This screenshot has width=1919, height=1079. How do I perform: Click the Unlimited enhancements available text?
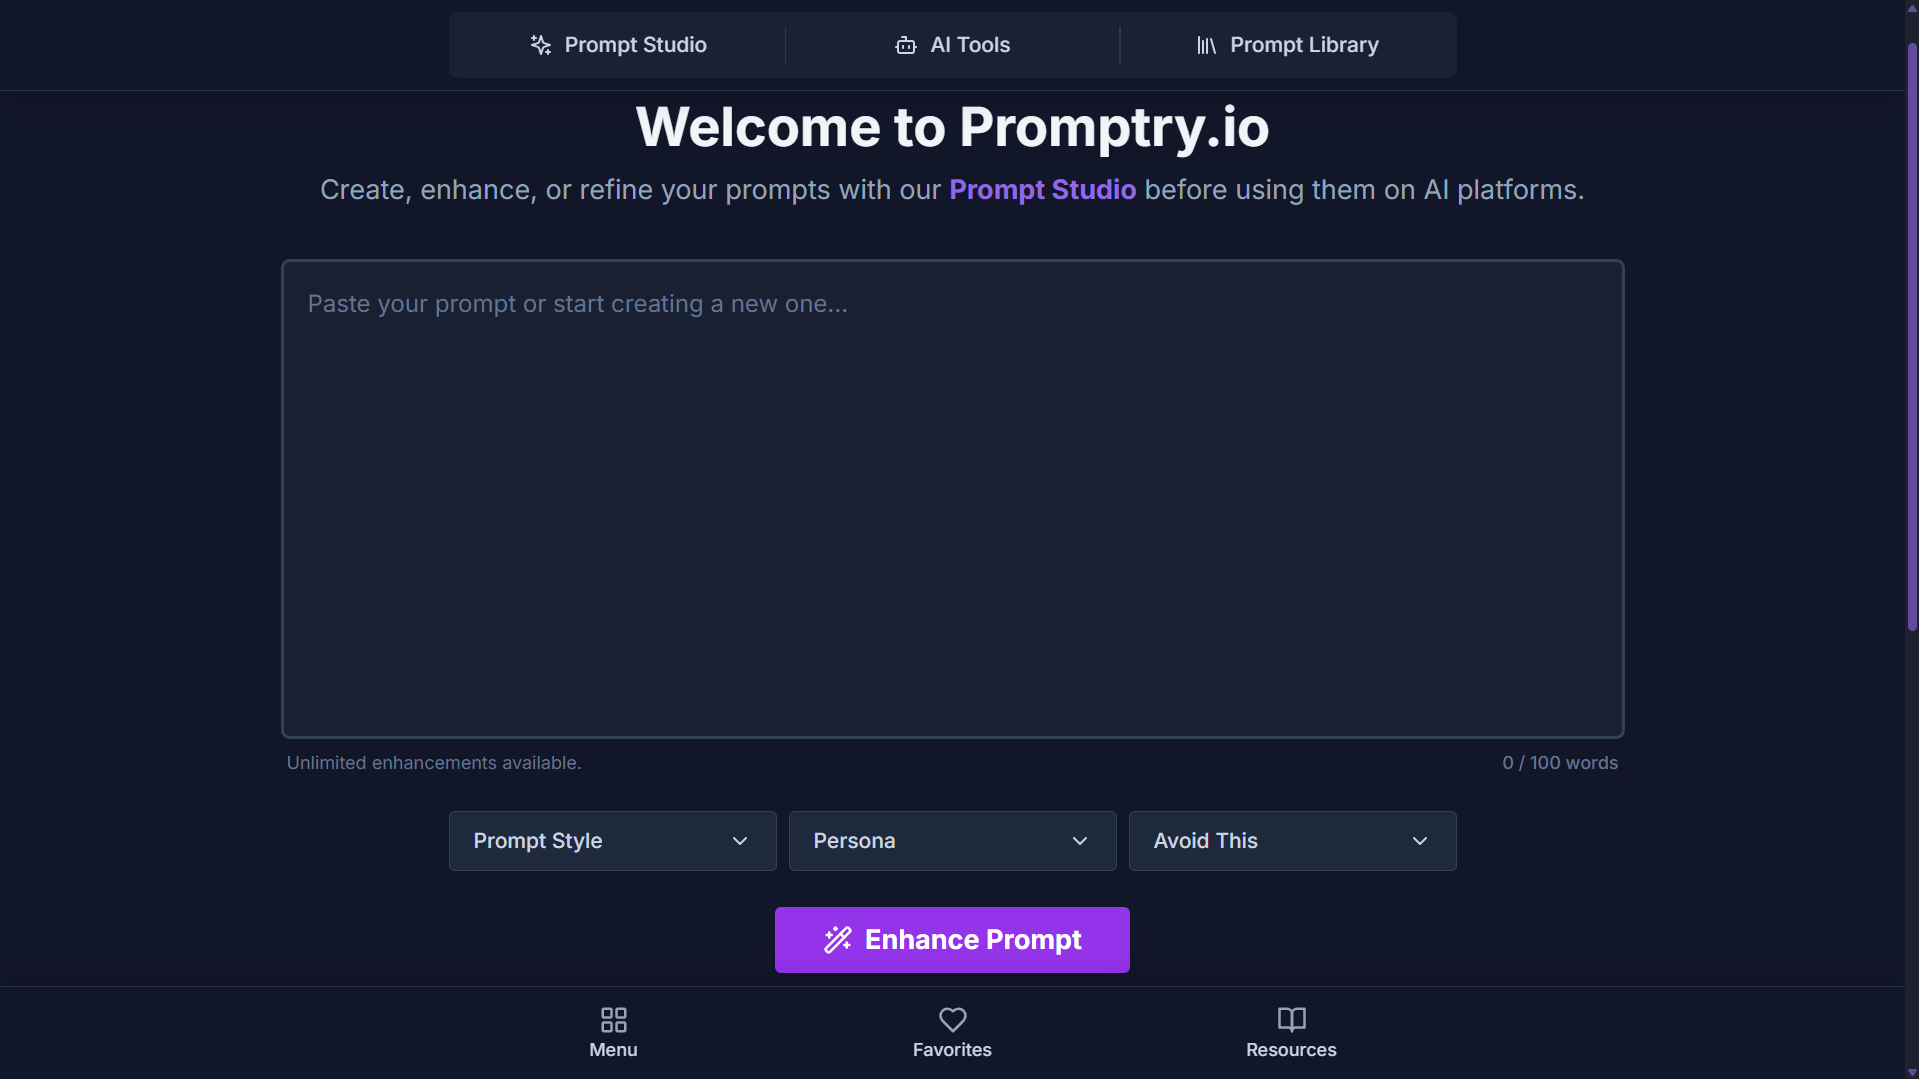[x=433, y=762]
